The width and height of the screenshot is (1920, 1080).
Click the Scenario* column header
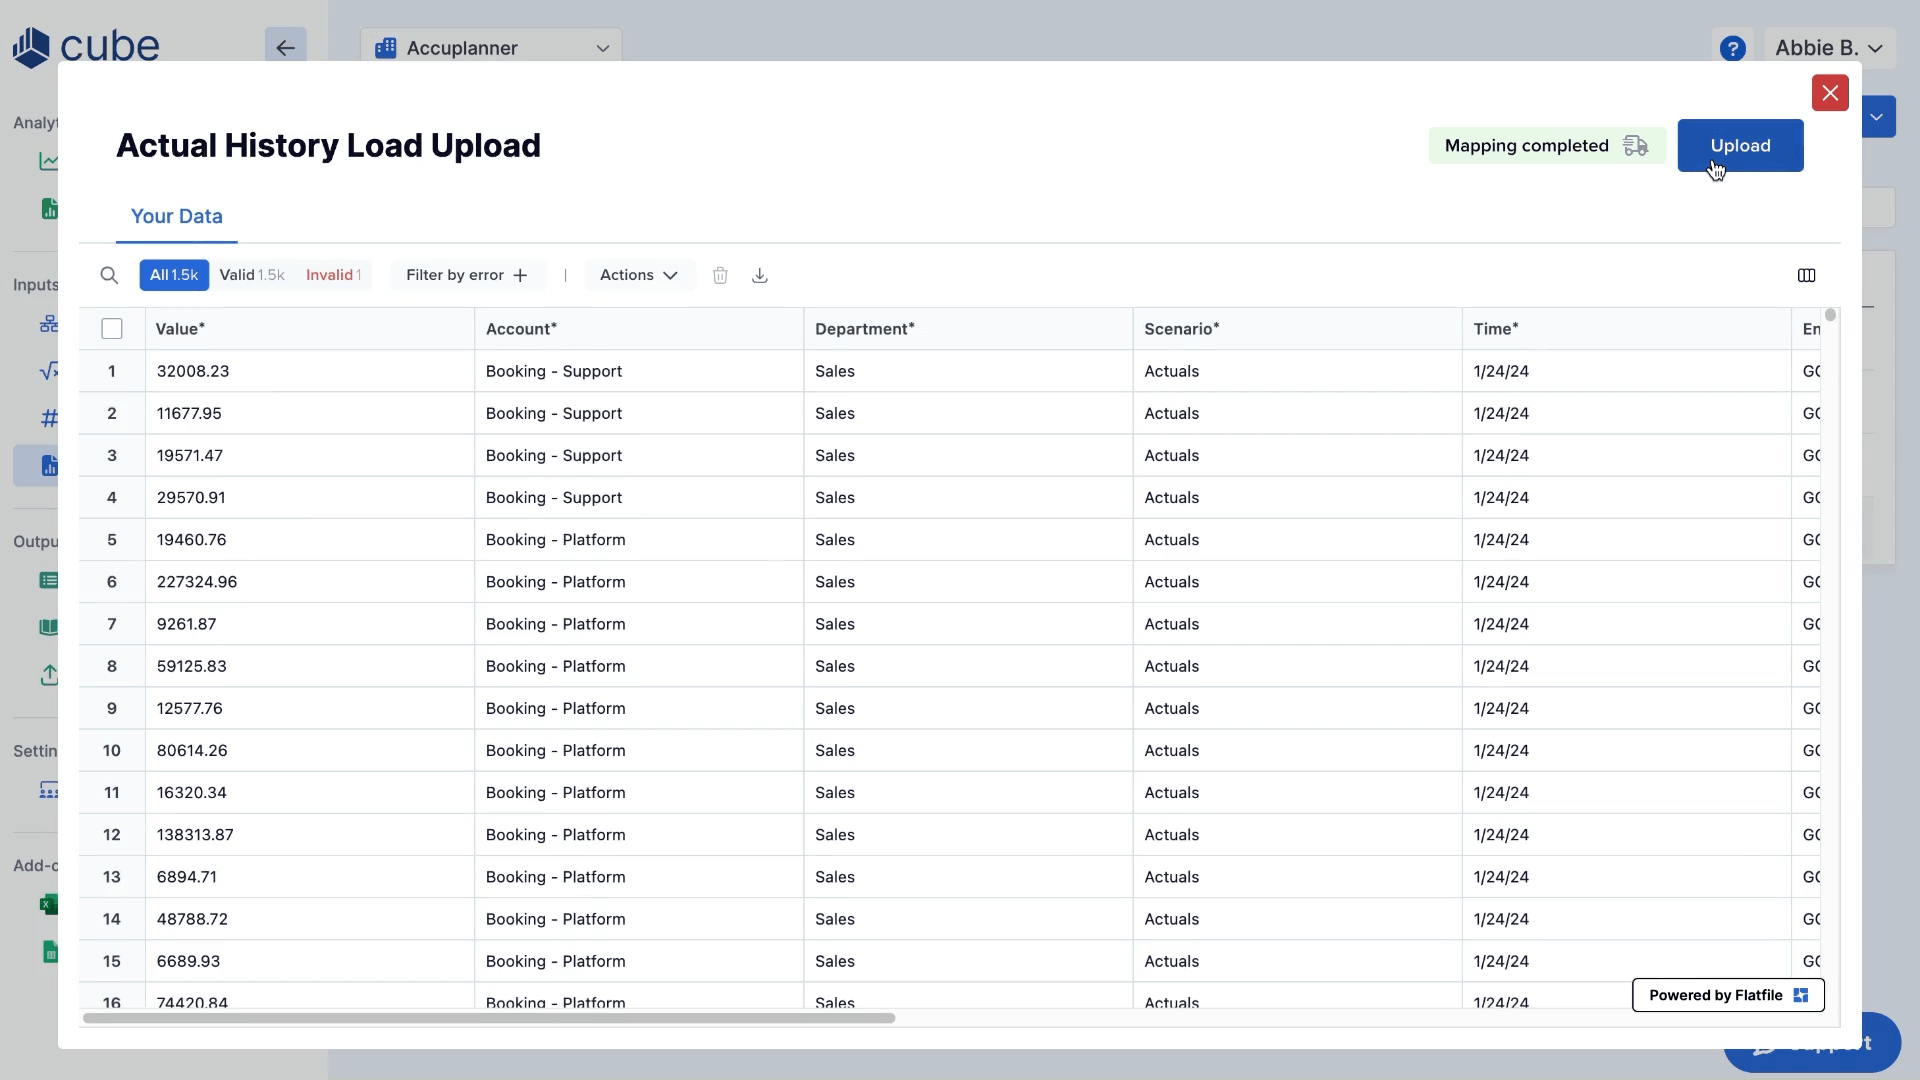[1297, 329]
